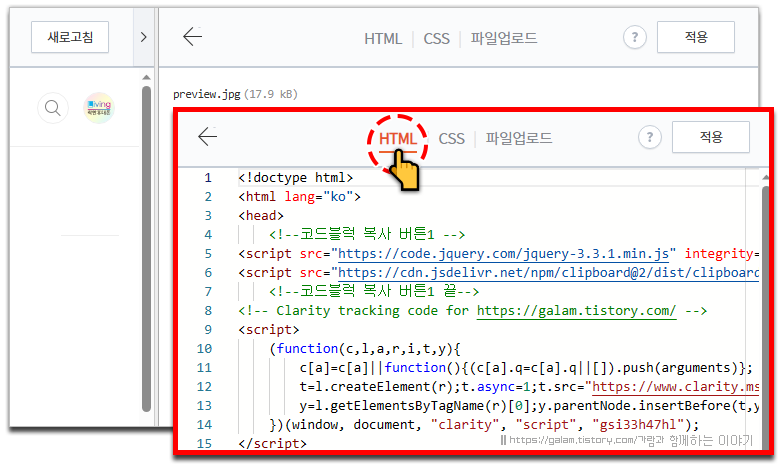The height and width of the screenshot is (465, 780).
Task: Click the <head> tag on line 3
Action: click(261, 215)
